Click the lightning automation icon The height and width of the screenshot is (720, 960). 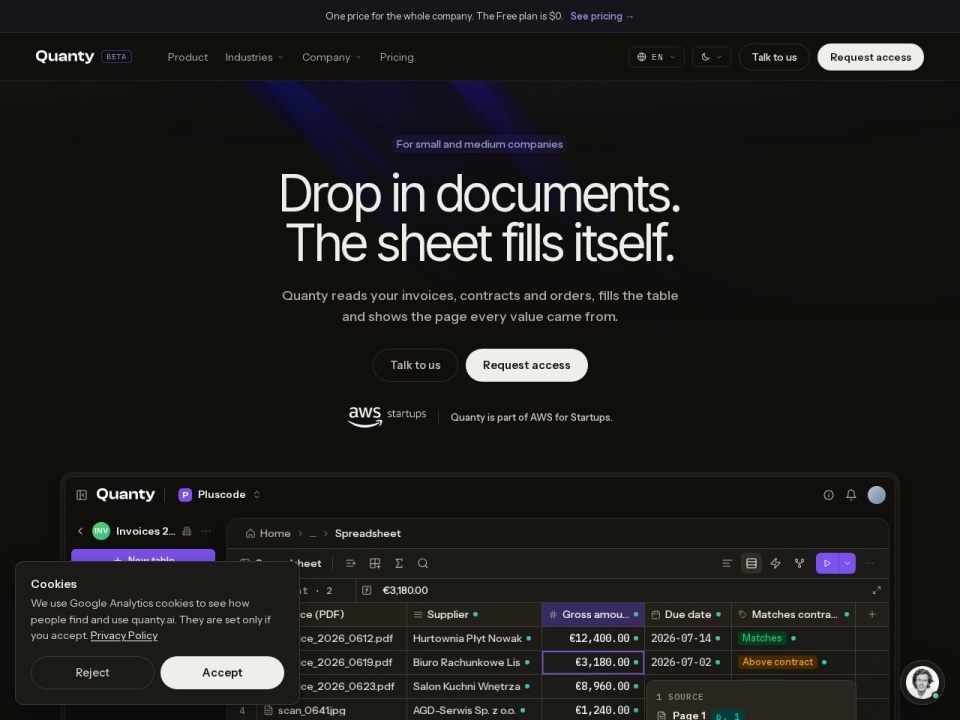(x=775, y=563)
